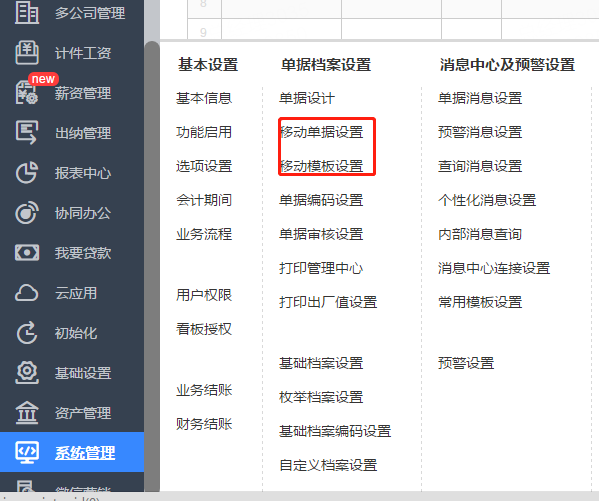Open the 移动单据设置 link
Screen dimensions: 599x501
pos(321,132)
